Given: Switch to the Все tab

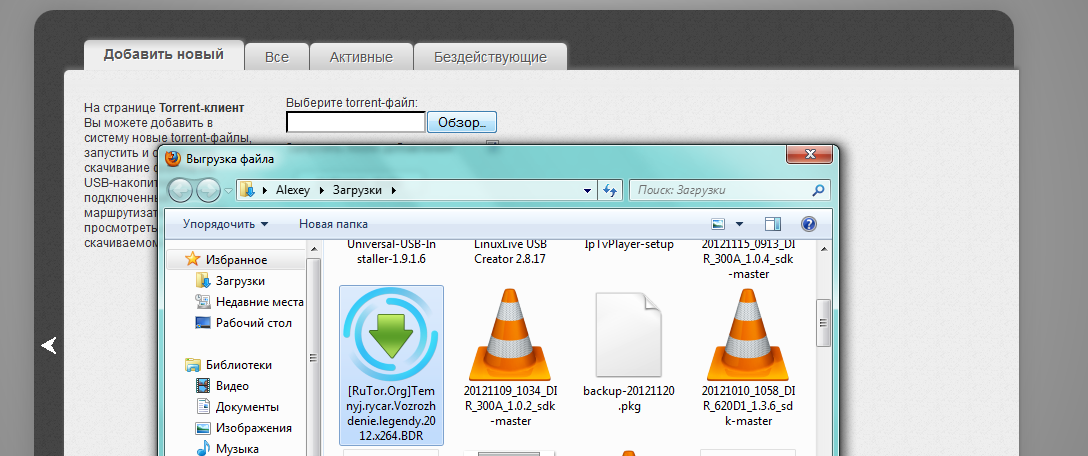Looking at the screenshot, I should 276,57.
